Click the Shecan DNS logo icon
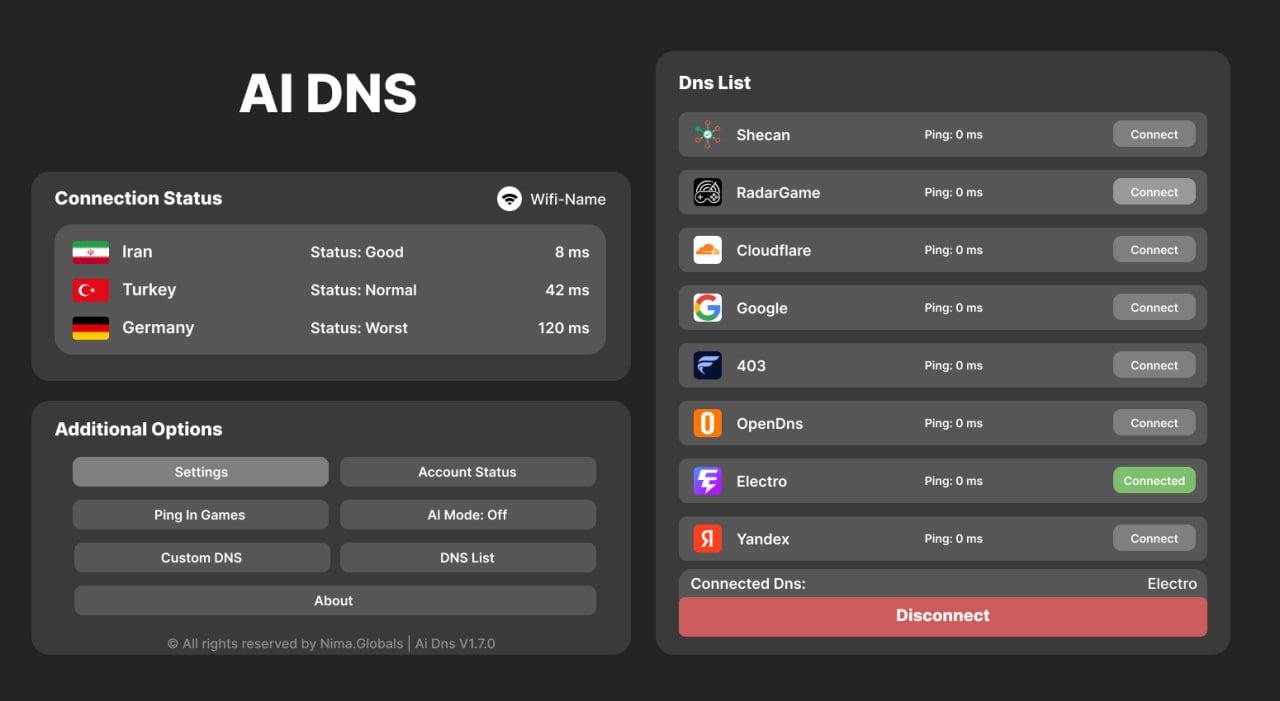The width and height of the screenshot is (1280, 701). coord(707,134)
